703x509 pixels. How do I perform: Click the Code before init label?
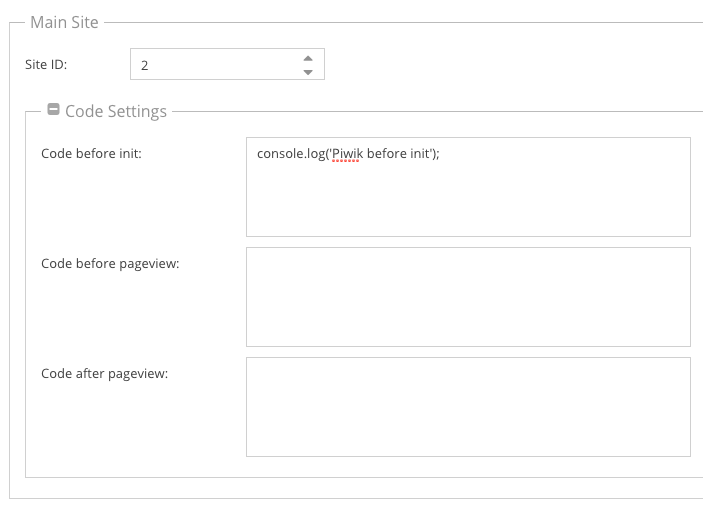point(91,154)
